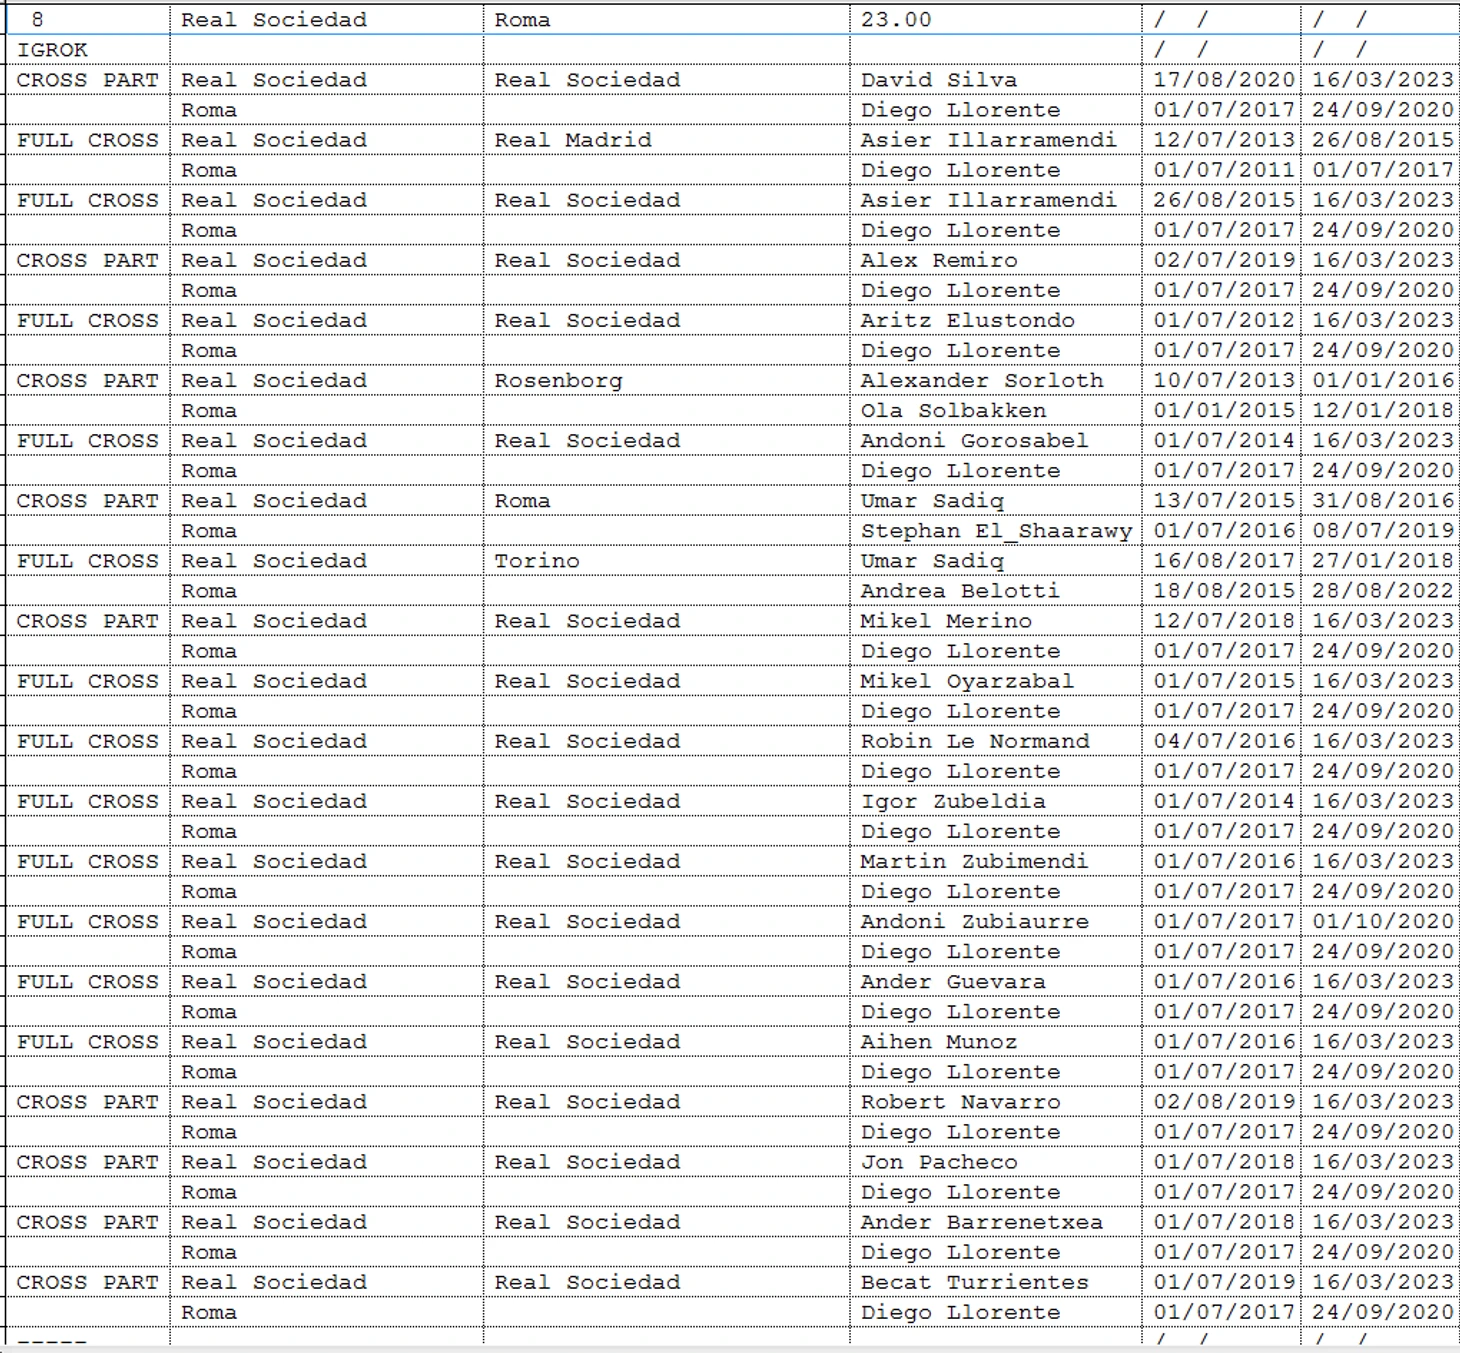Select the end date '31/08/2016'
The image size is (1460, 1353).
pyautogui.click(x=1383, y=500)
